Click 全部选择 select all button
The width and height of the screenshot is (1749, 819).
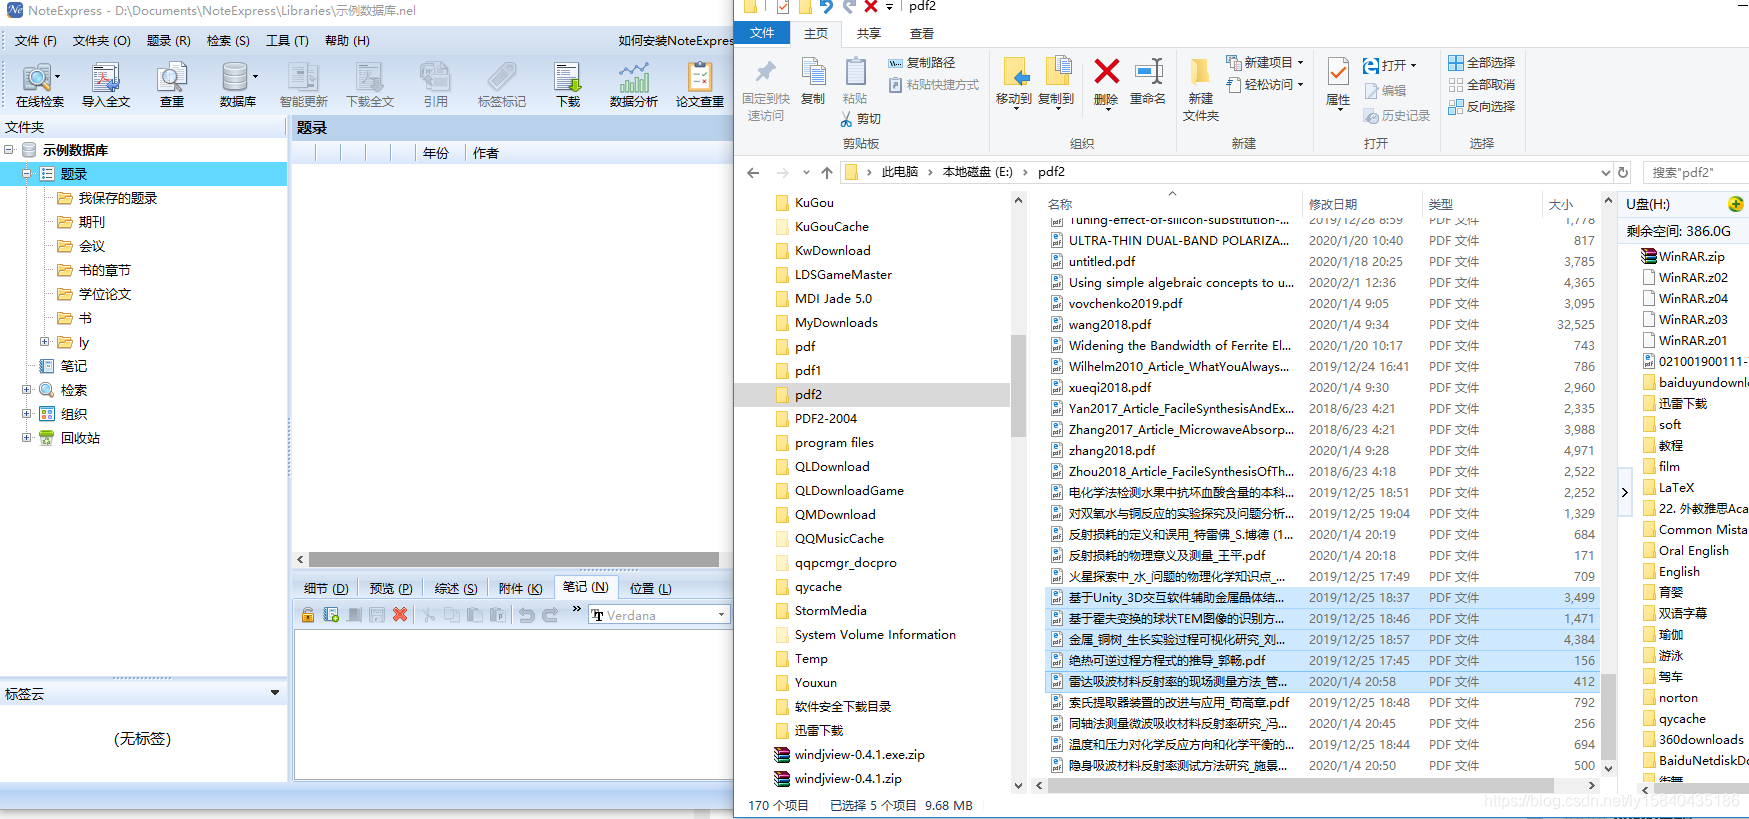click(1482, 62)
